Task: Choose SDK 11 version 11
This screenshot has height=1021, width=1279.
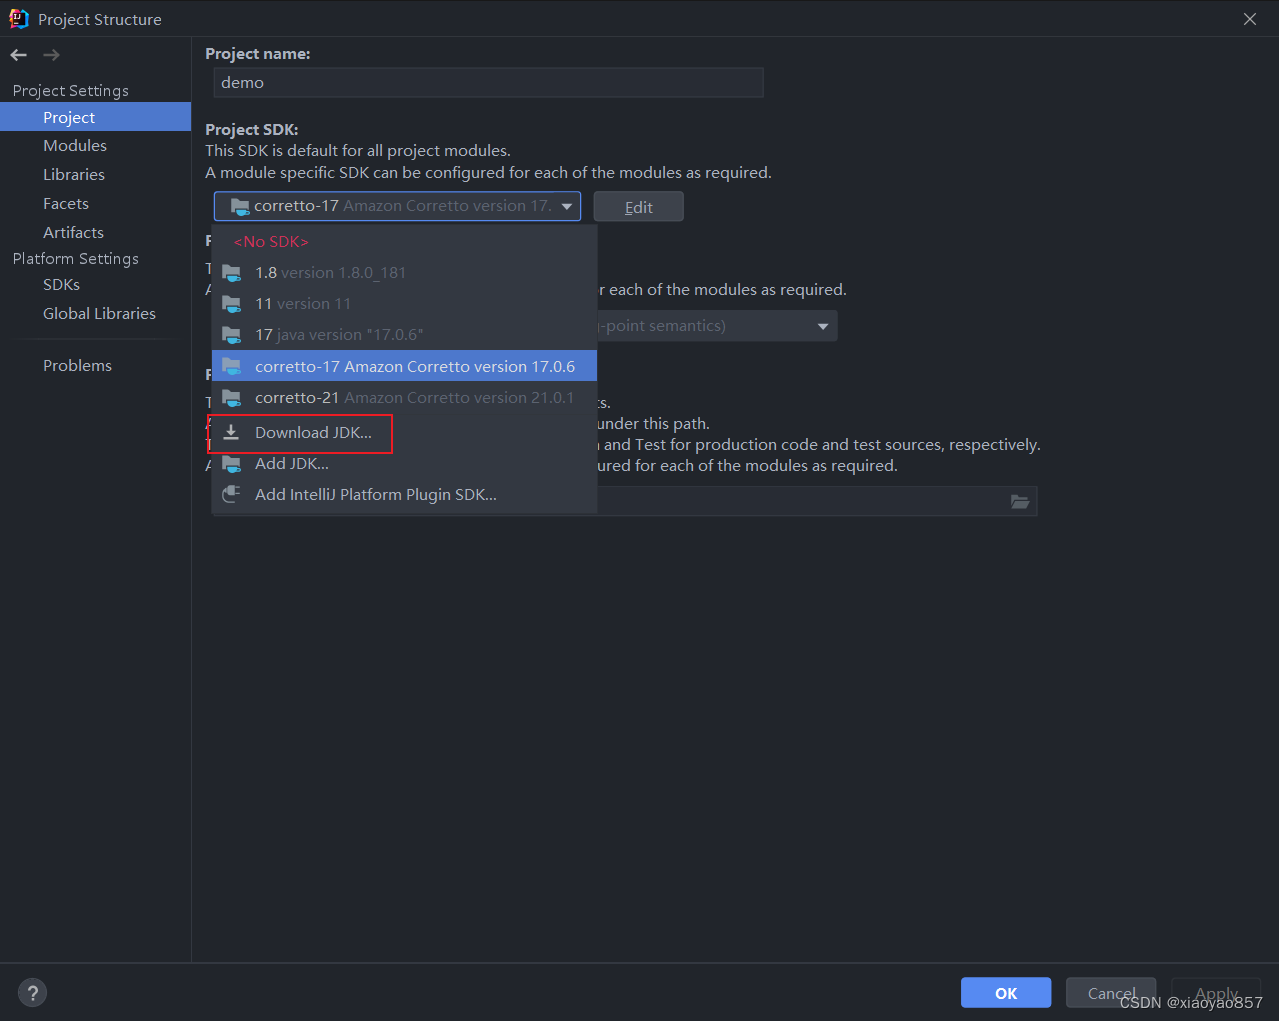Action: click(404, 304)
